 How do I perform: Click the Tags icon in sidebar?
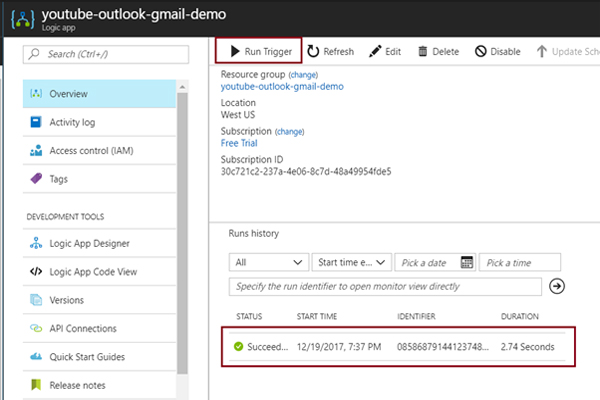[x=35, y=179]
